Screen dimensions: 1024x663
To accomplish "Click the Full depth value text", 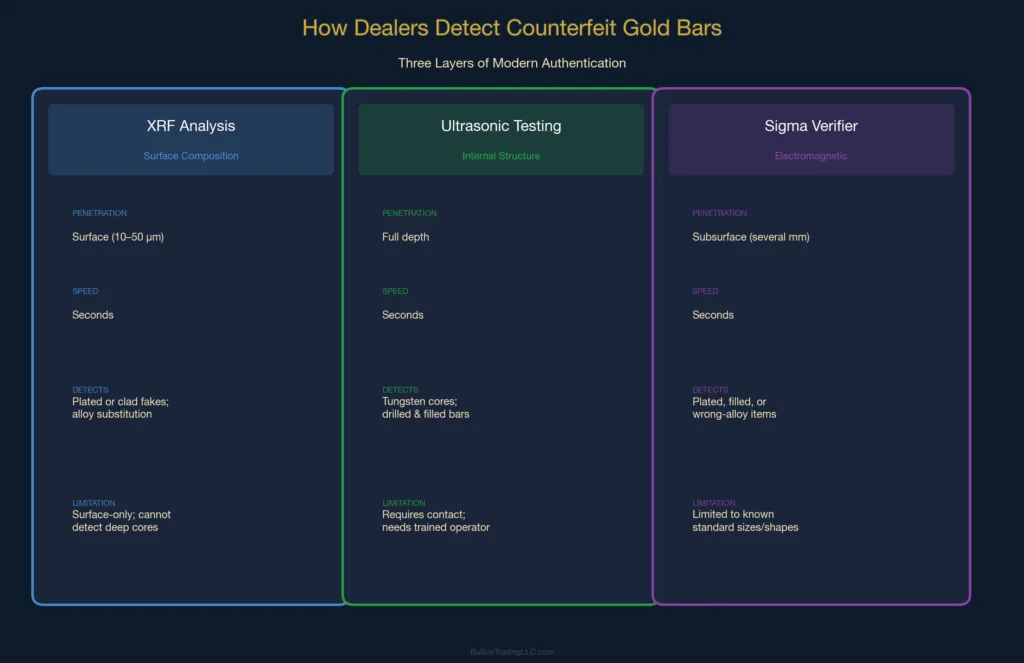I will coord(406,237).
